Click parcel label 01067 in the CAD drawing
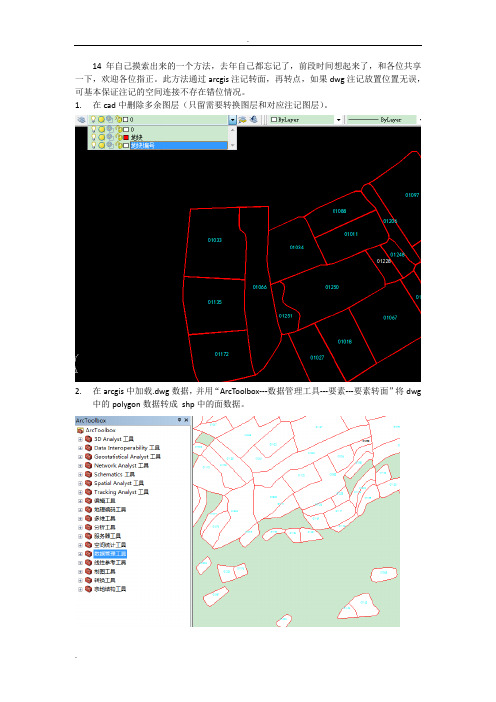The height and width of the screenshot is (702, 496). [x=390, y=318]
